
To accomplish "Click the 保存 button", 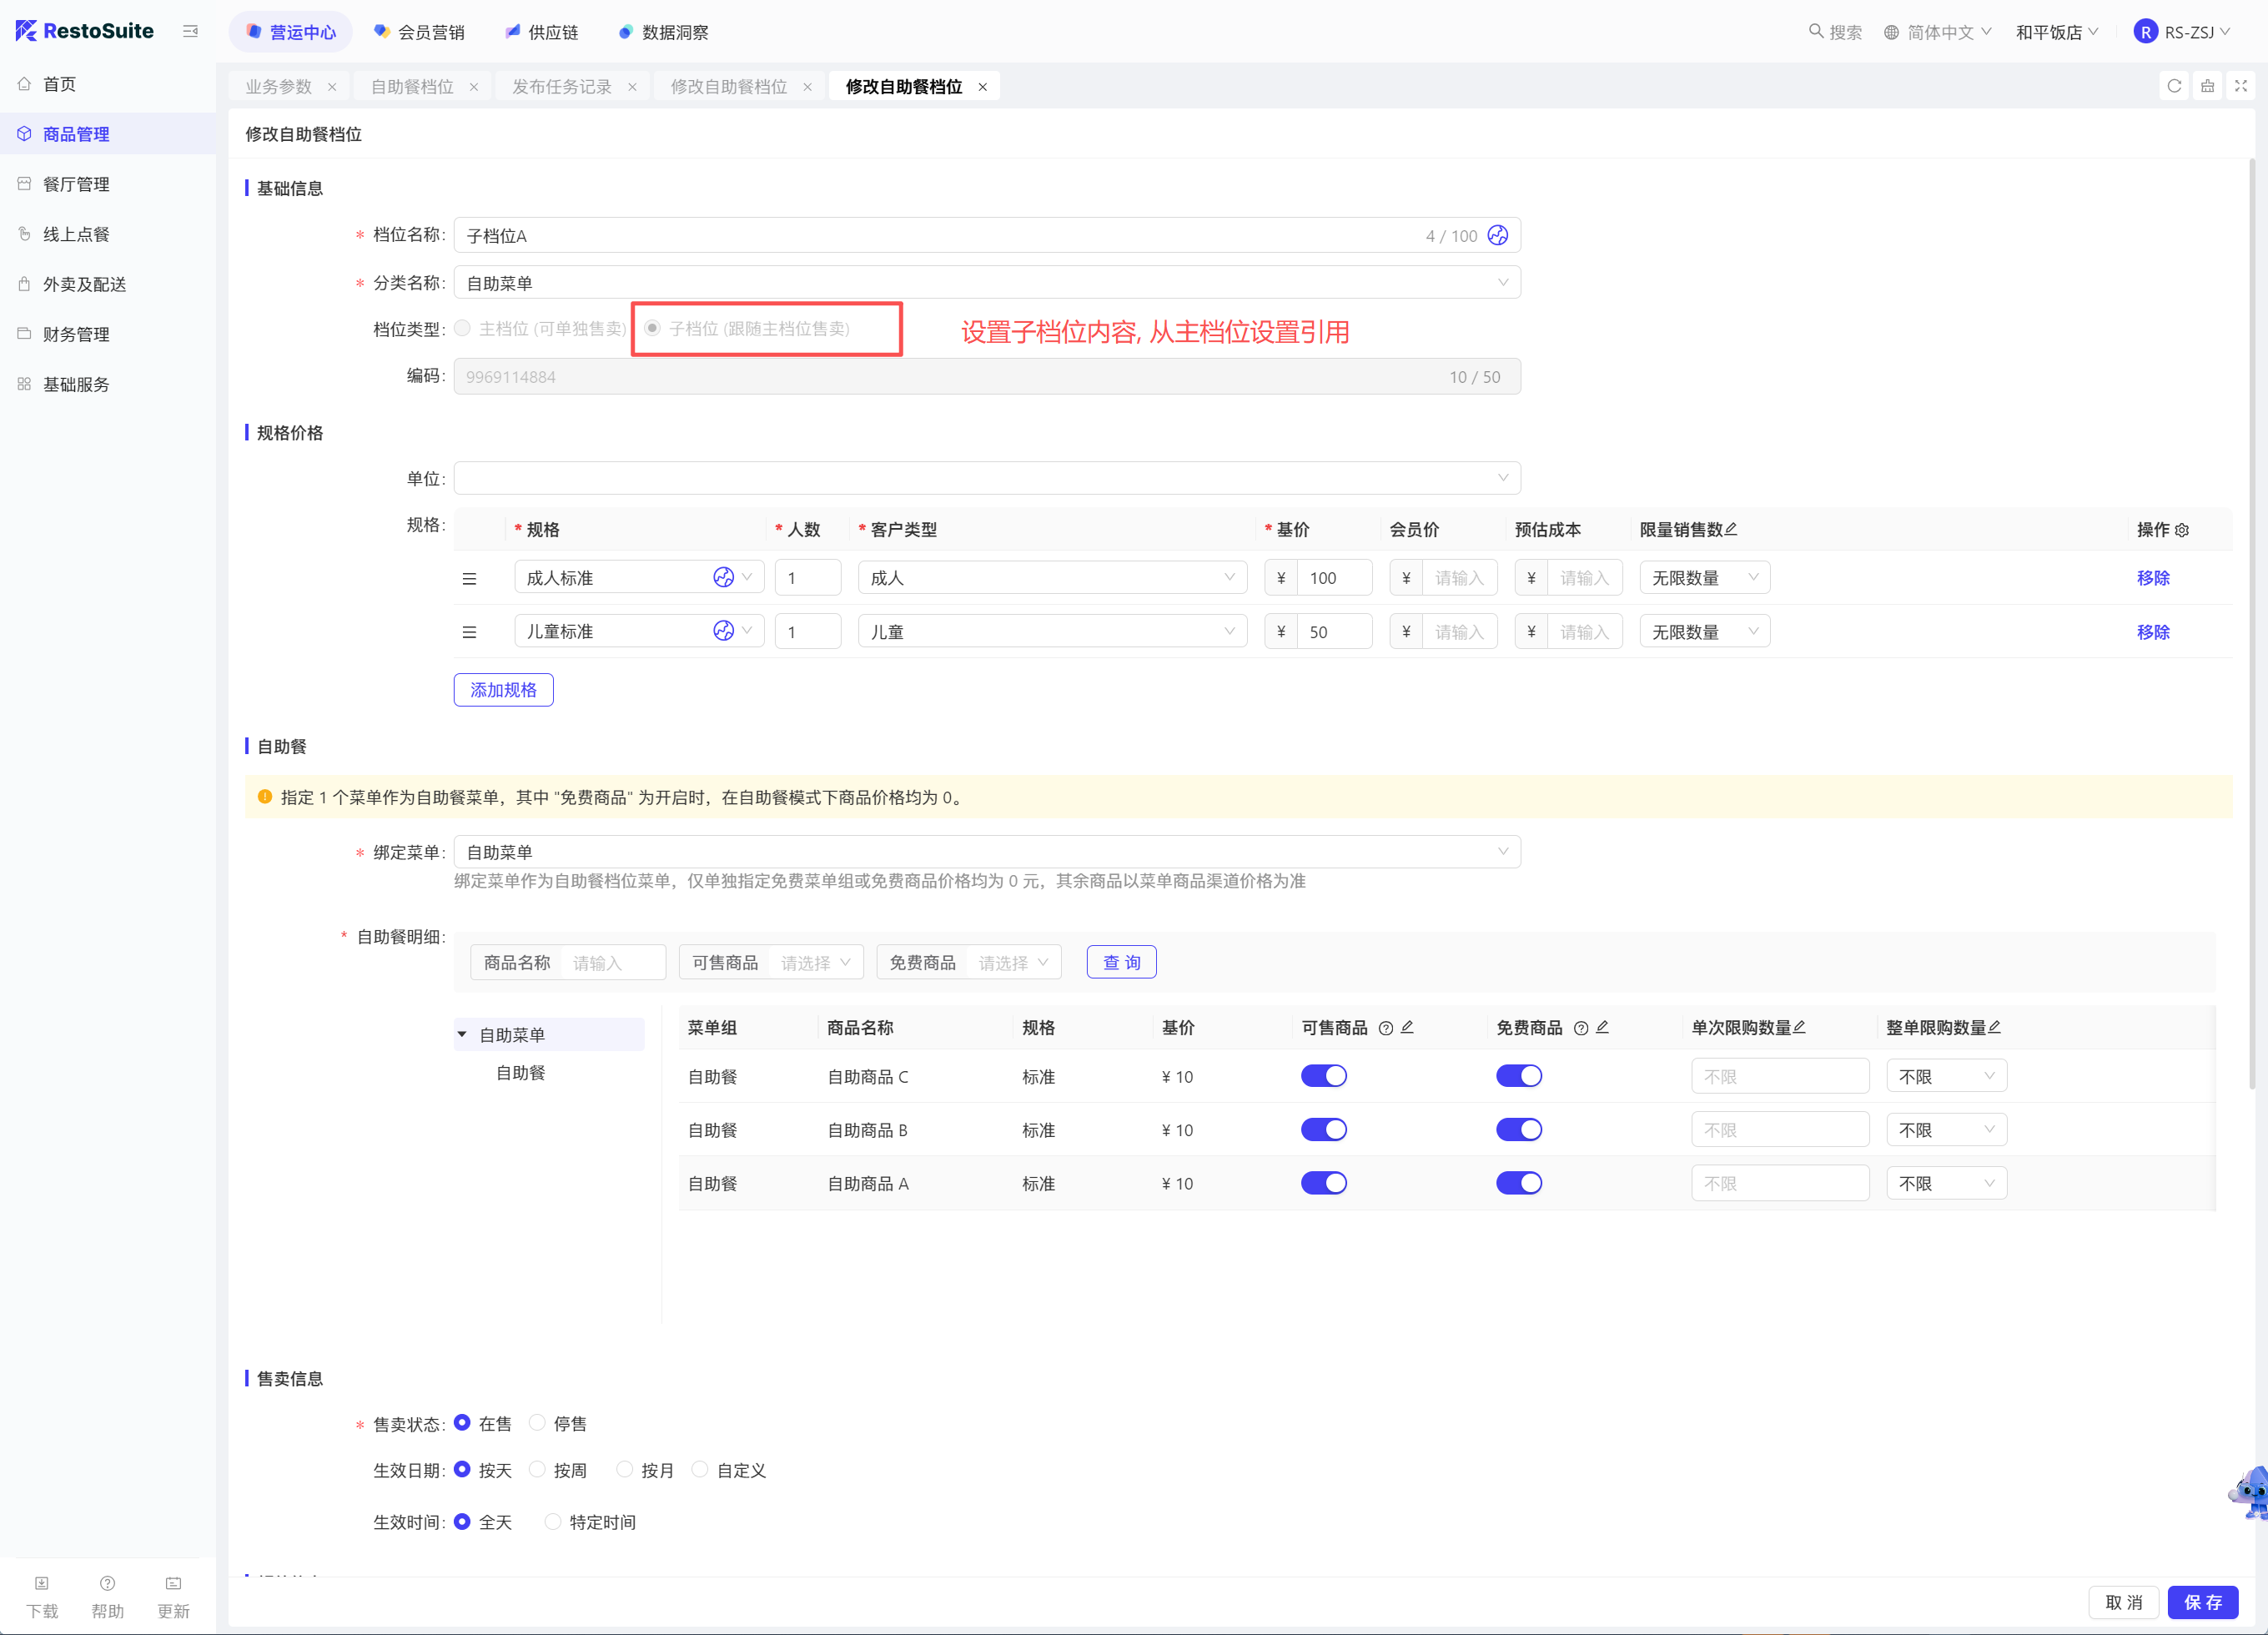I will [2202, 1602].
